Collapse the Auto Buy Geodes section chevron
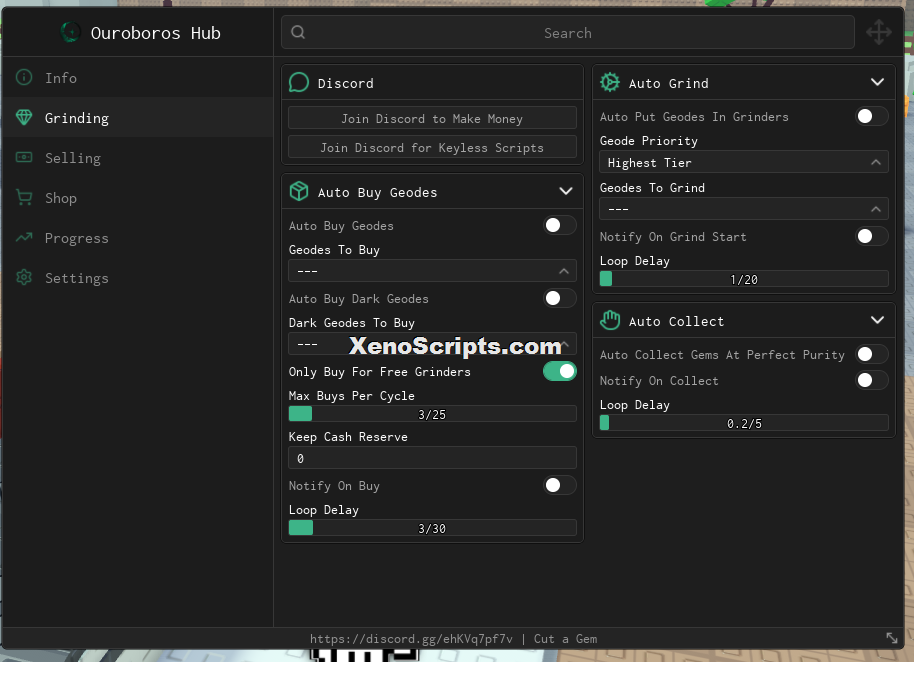This screenshot has width=914, height=692. coord(565,191)
